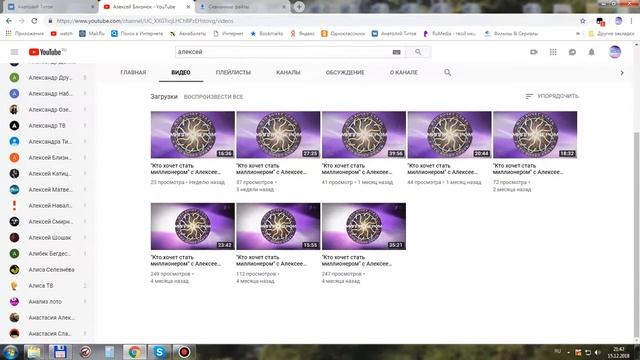The image size is (640, 360).
Task: Open the YouTube hamburger guide menu
Action: (14, 52)
